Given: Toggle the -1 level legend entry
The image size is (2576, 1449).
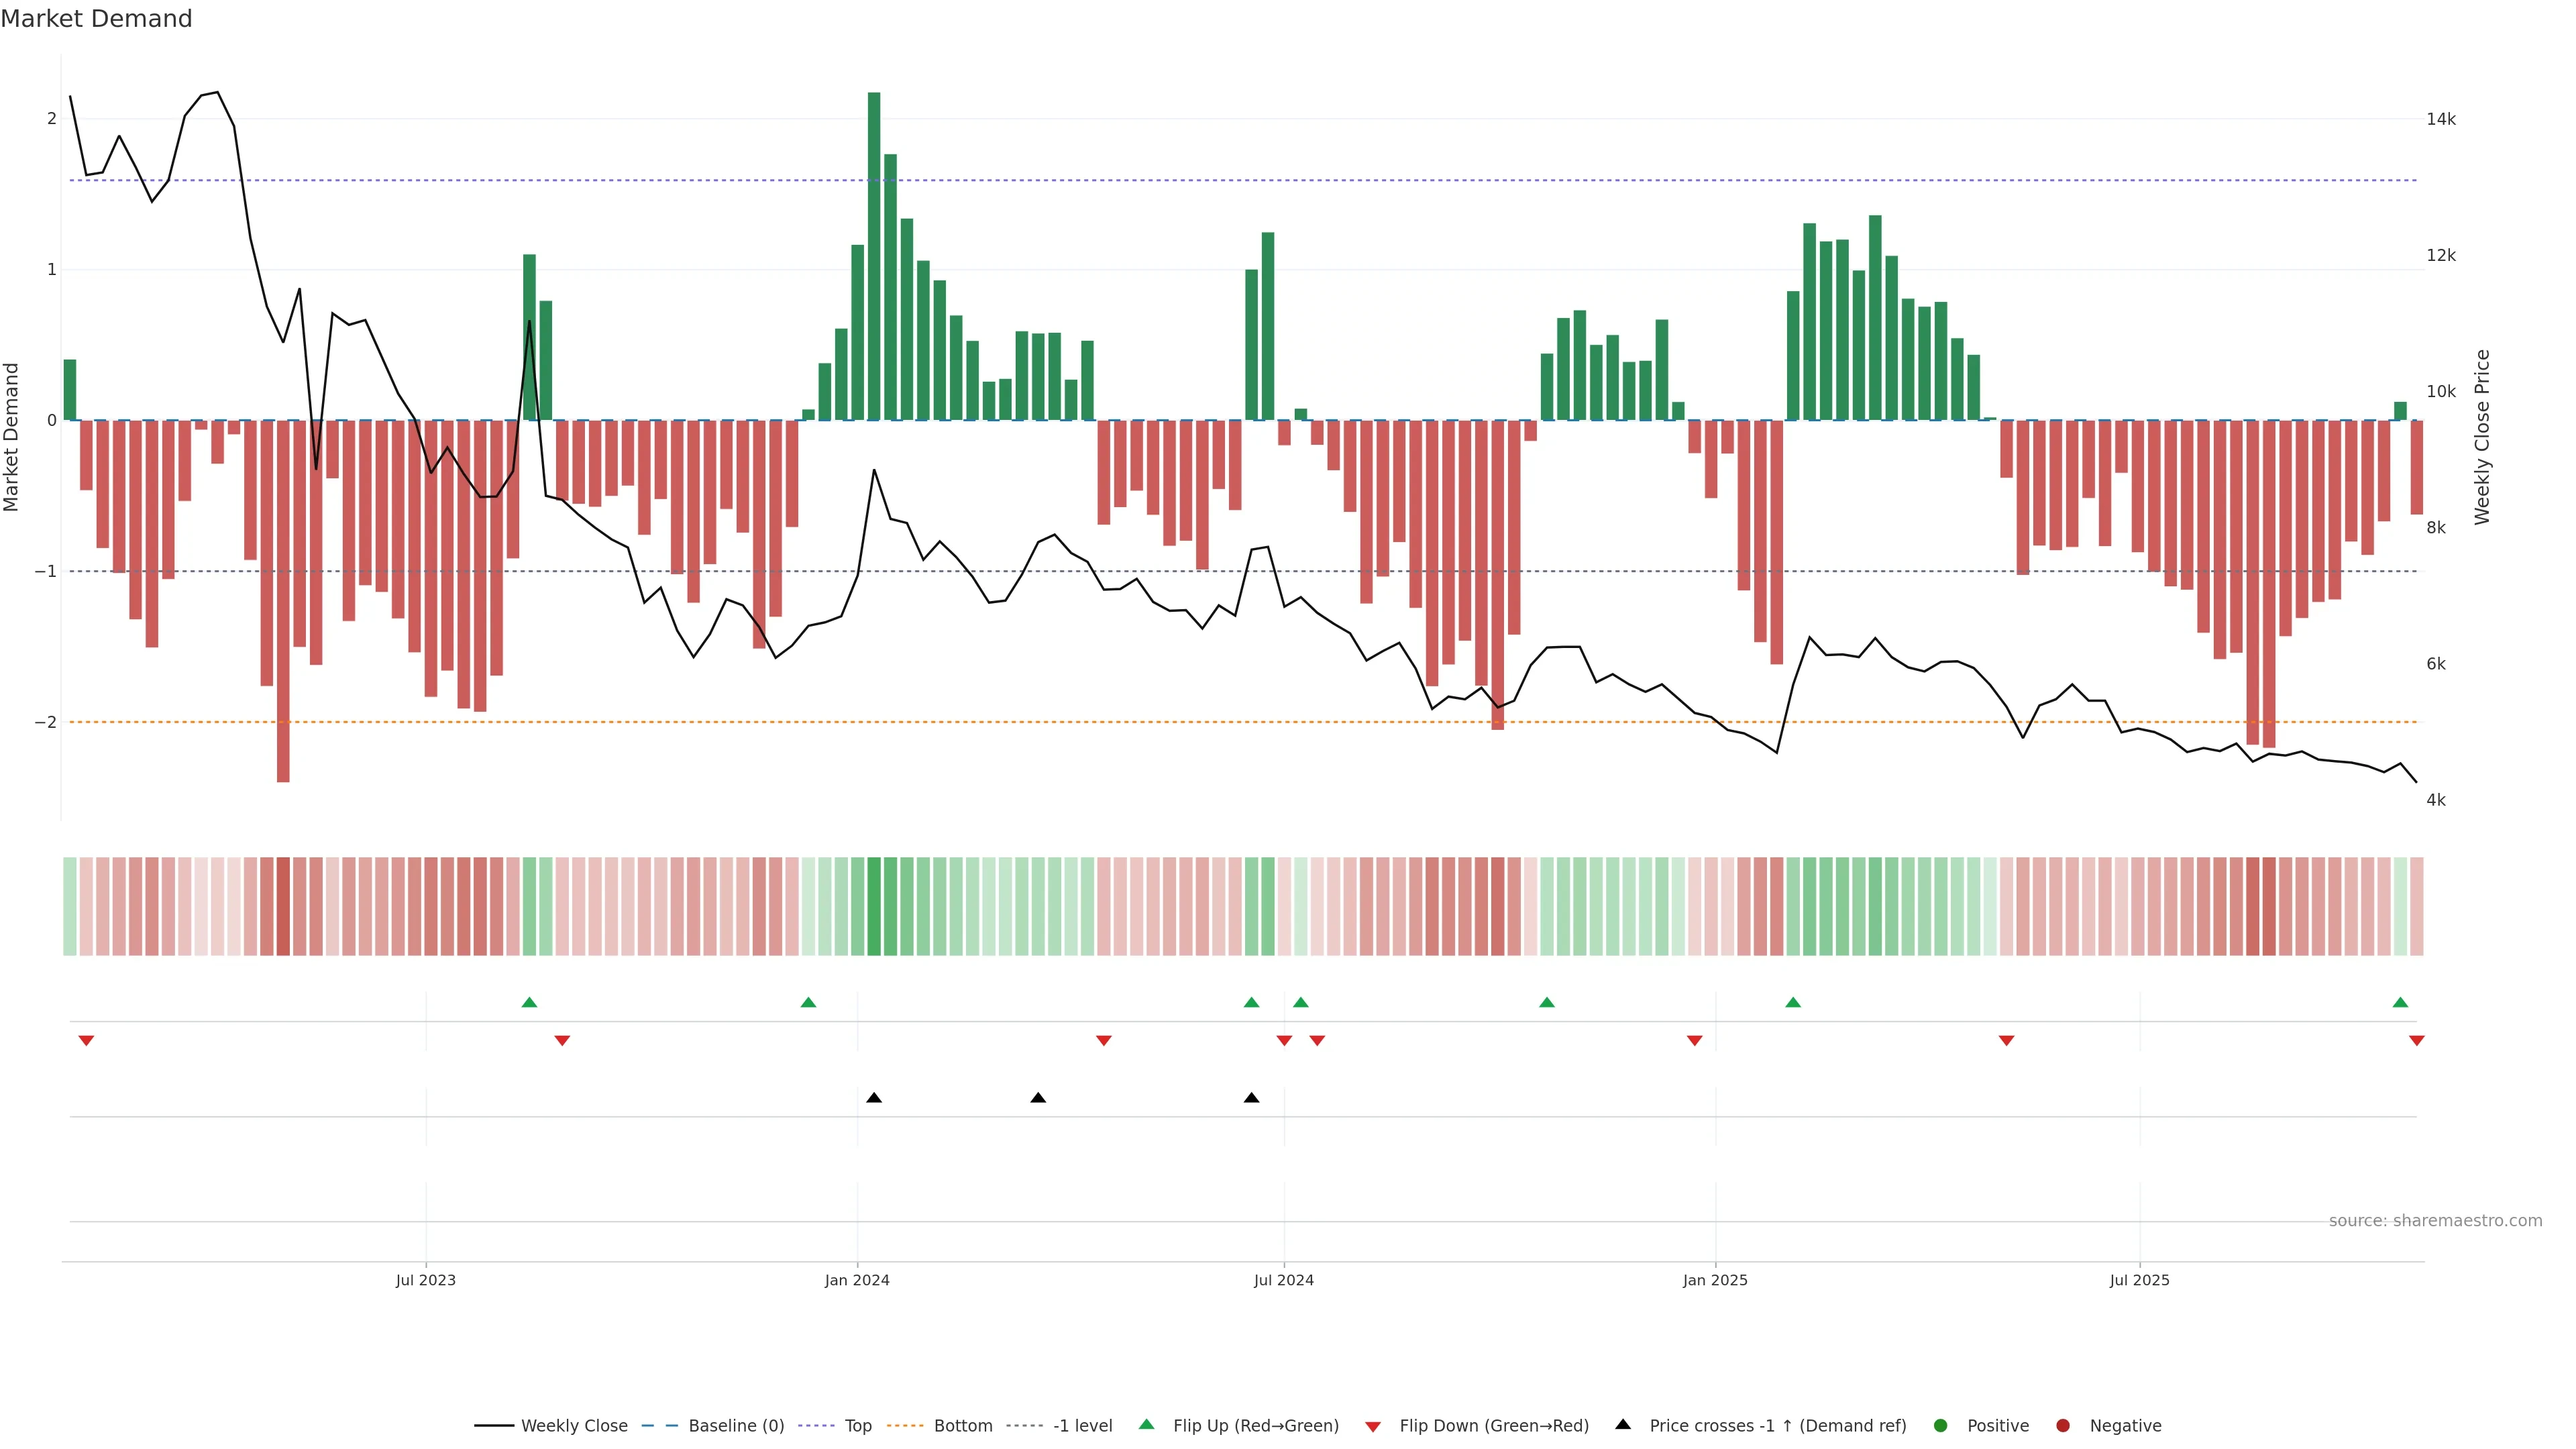Looking at the screenshot, I should click(x=1082, y=1426).
